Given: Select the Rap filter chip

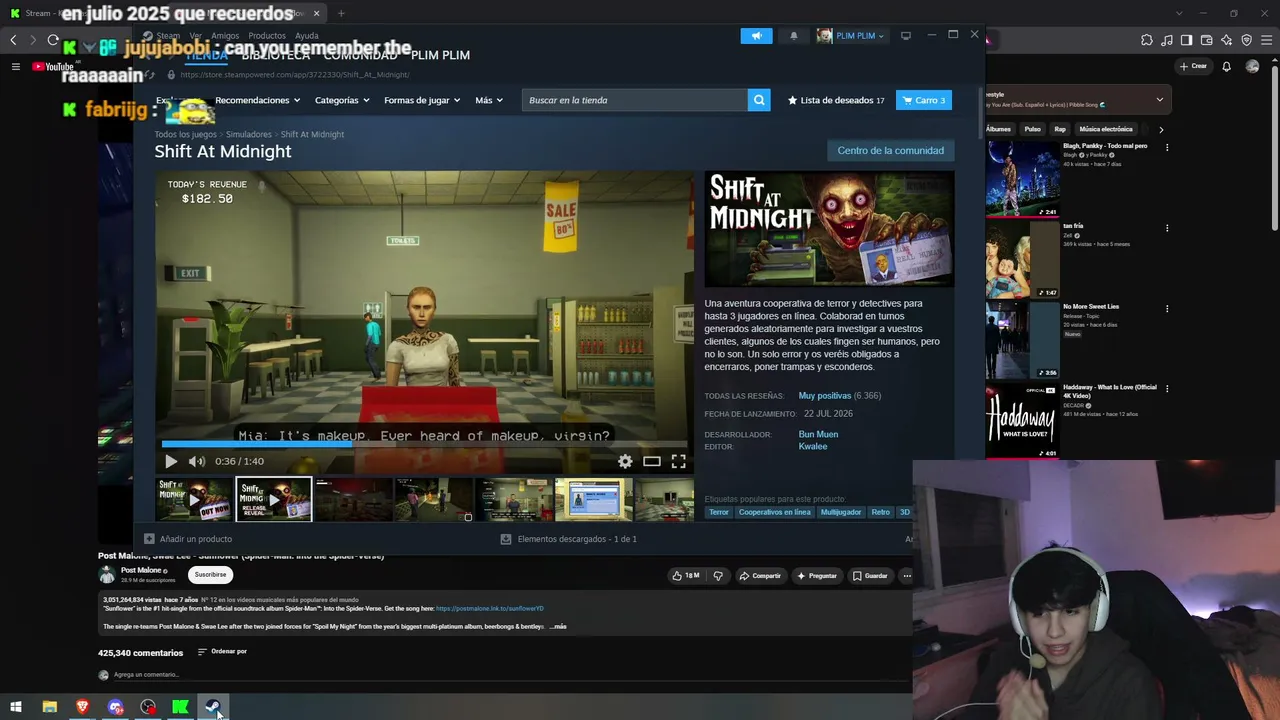Looking at the screenshot, I should click(x=1060, y=129).
